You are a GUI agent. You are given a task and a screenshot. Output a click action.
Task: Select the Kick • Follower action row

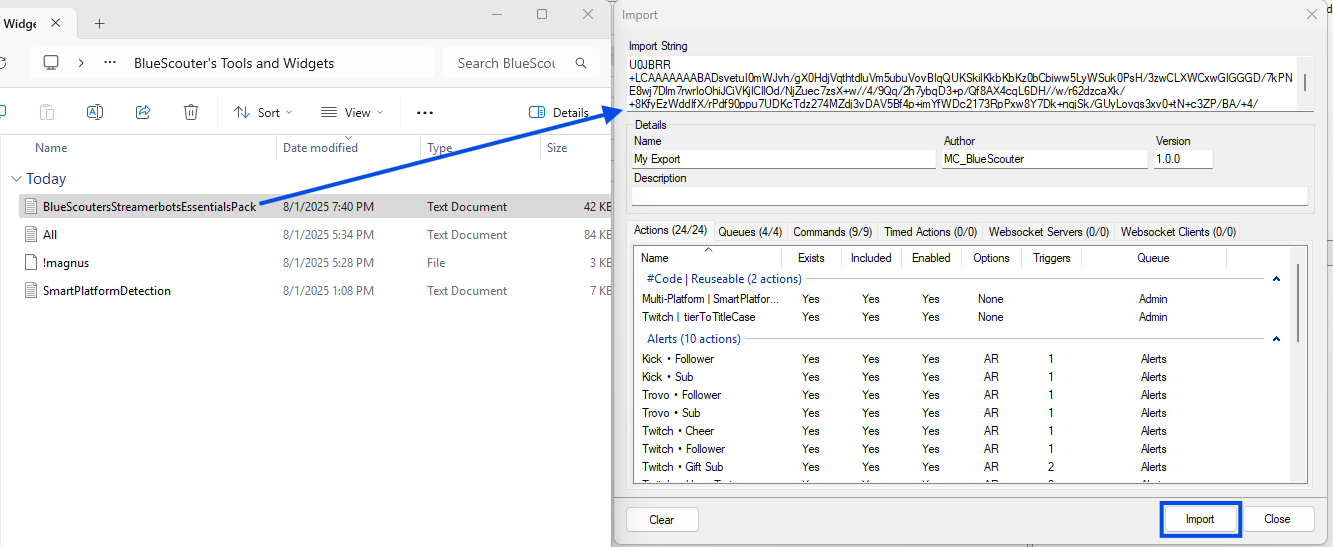[x=960, y=359]
